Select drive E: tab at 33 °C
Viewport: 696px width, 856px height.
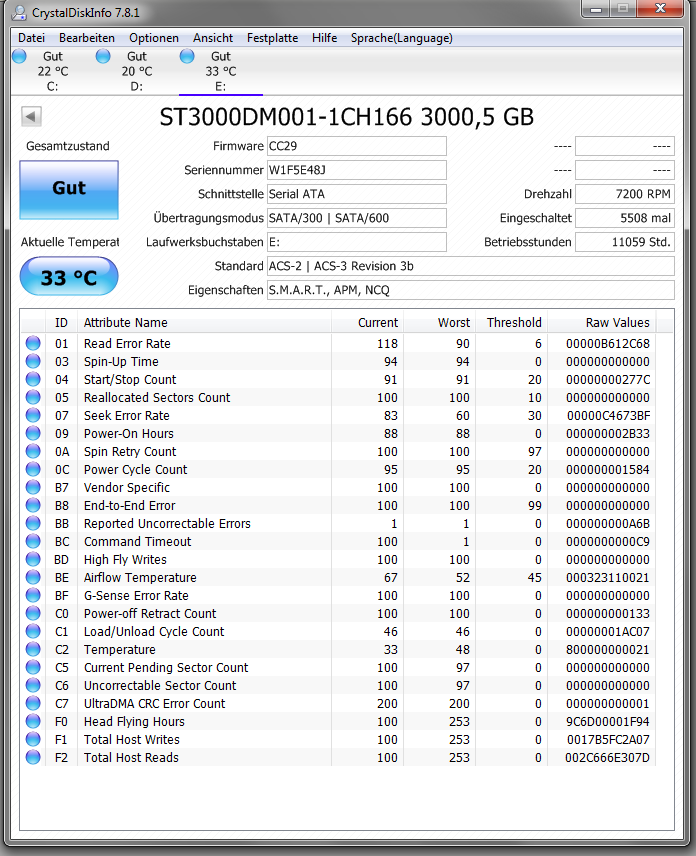click(221, 71)
